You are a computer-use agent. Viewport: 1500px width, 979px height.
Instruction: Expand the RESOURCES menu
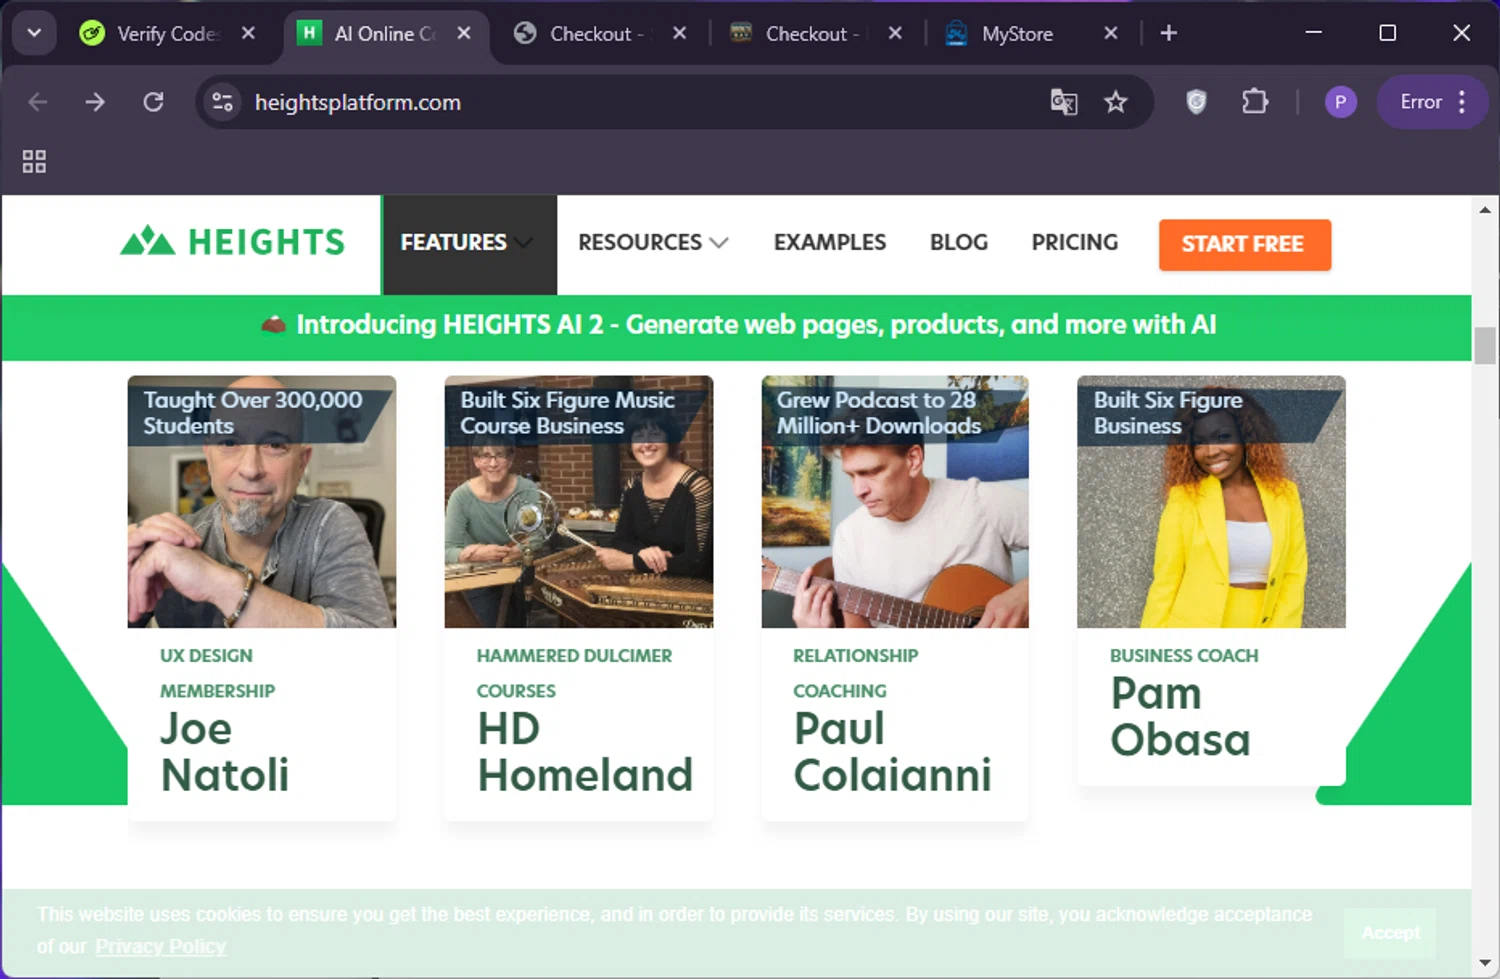click(653, 243)
